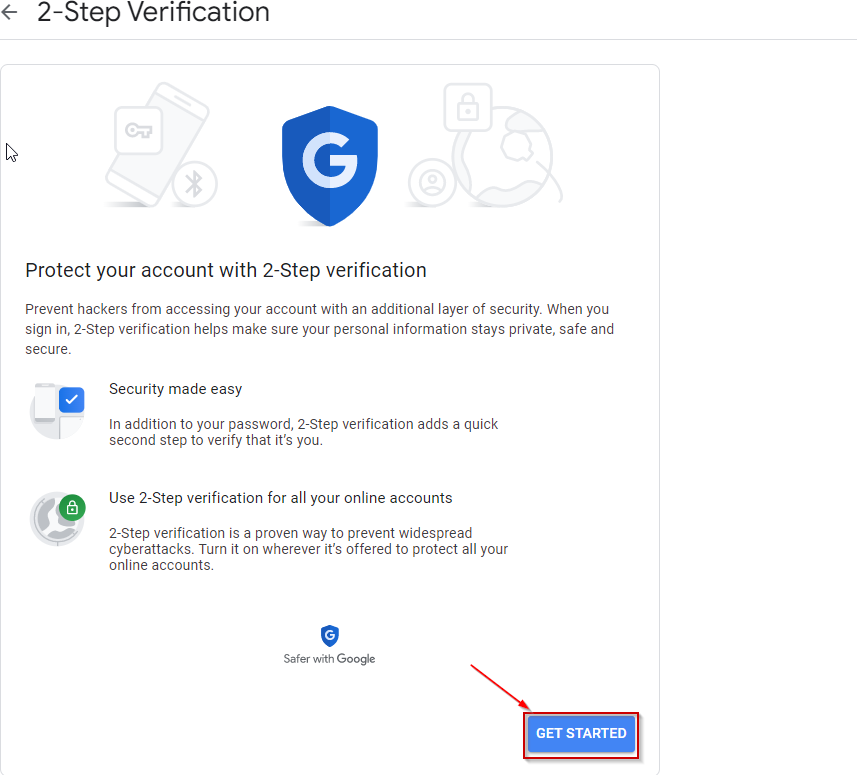The image size is (857, 775).
Task: Click the "2-Step Verification" page title
Action: (x=153, y=13)
